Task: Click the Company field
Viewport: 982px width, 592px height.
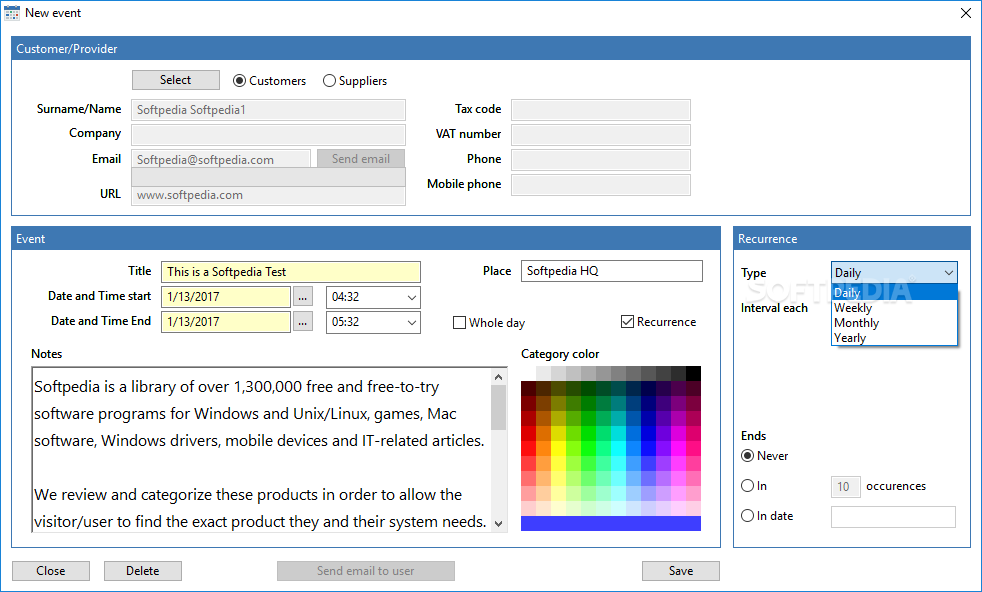Action: coord(268,135)
